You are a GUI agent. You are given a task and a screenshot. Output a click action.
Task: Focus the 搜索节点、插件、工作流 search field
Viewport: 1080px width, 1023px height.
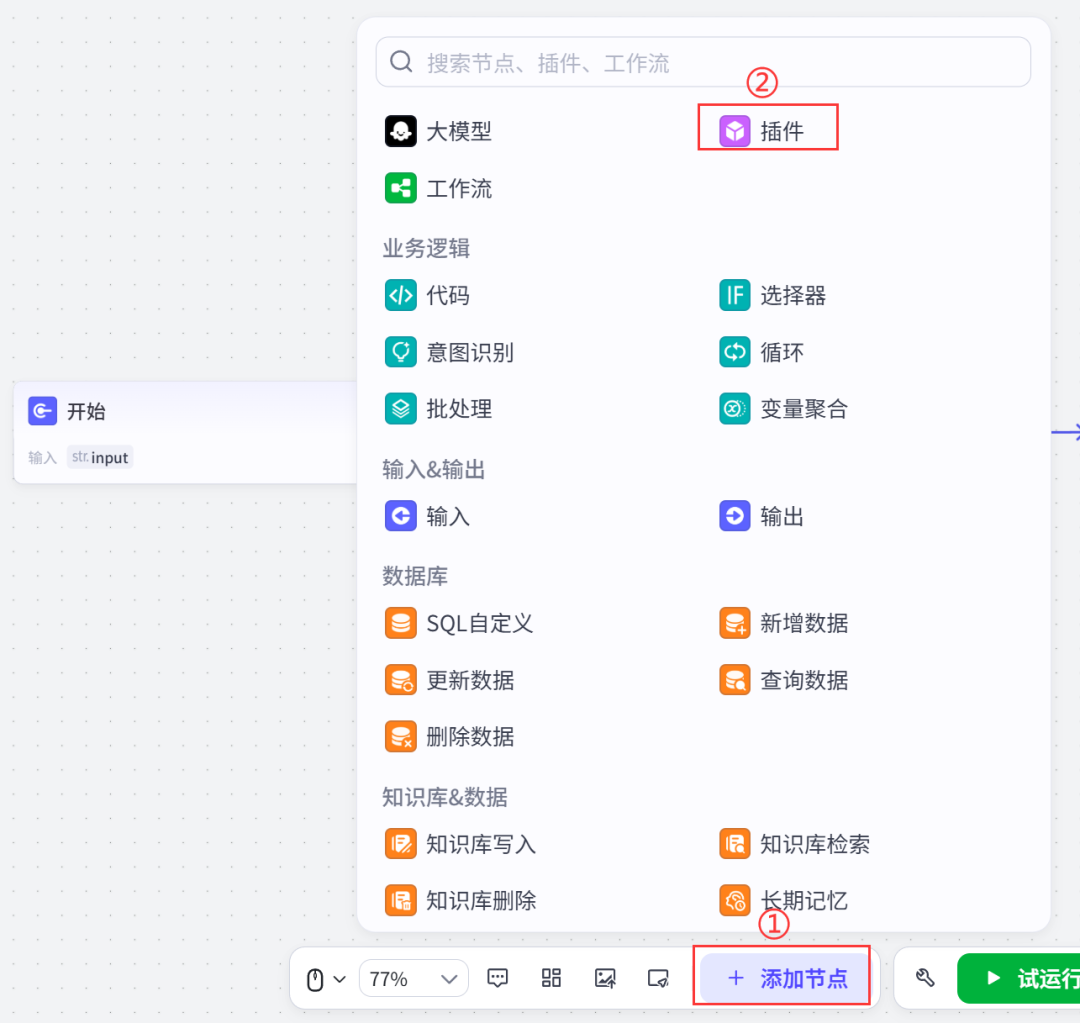703,62
